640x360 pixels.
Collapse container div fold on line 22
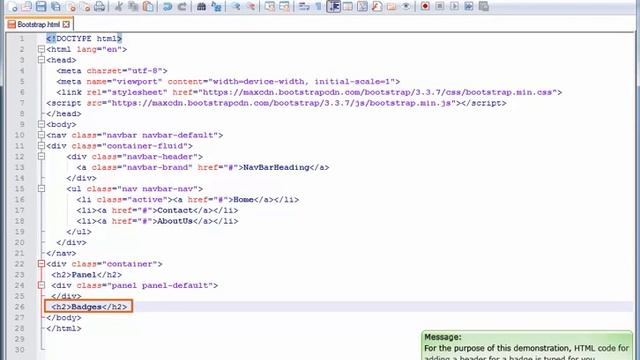point(41,264)
